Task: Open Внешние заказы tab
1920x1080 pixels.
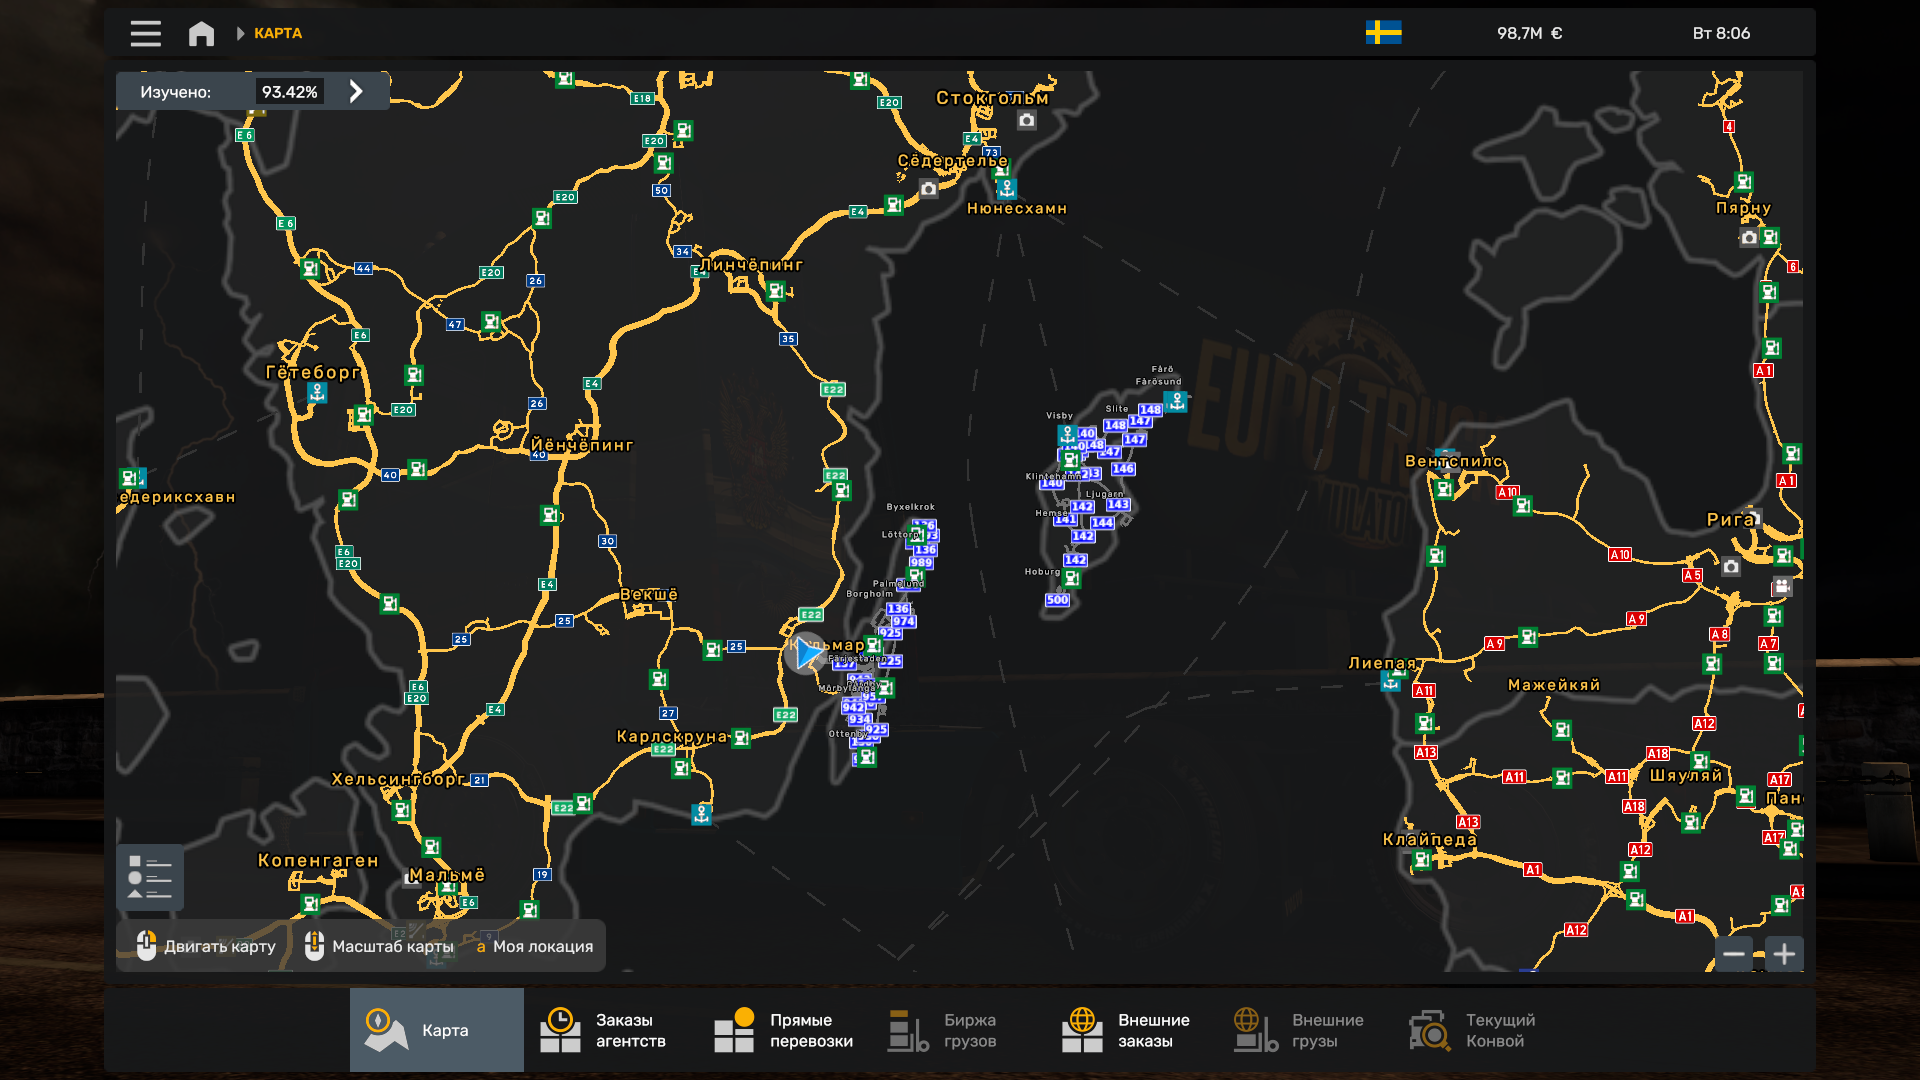Action: [x=1133, y=1030]
